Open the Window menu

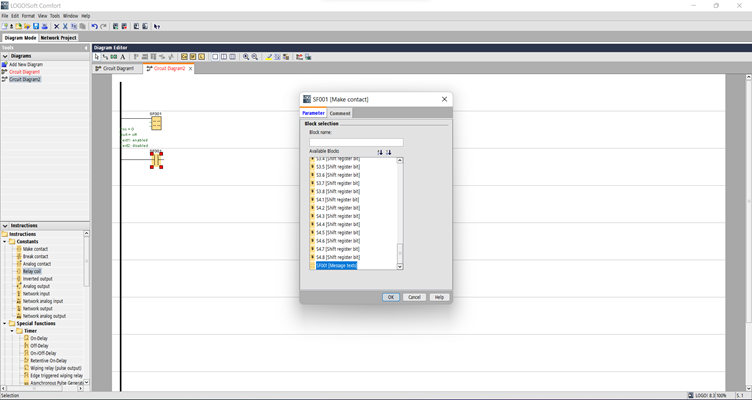point(70,16)
